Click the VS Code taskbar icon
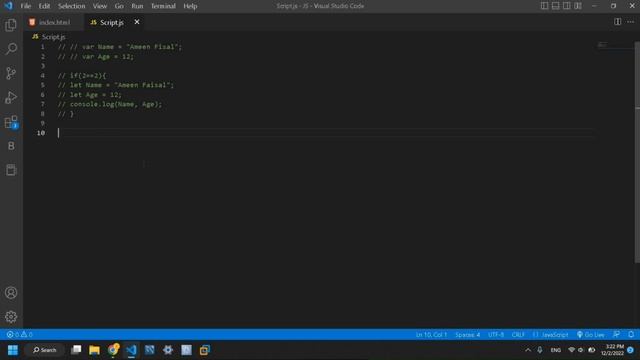This screenshot has width=640, height=360. click(131, 350)
